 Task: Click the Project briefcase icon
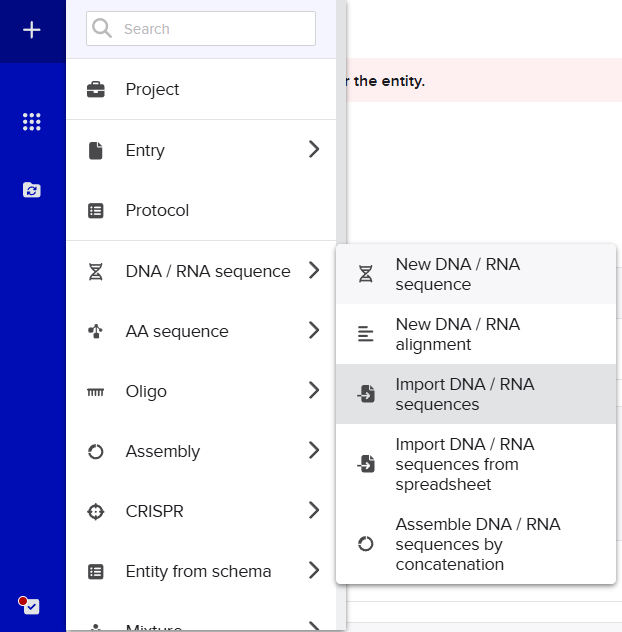[x=96, y=90]
